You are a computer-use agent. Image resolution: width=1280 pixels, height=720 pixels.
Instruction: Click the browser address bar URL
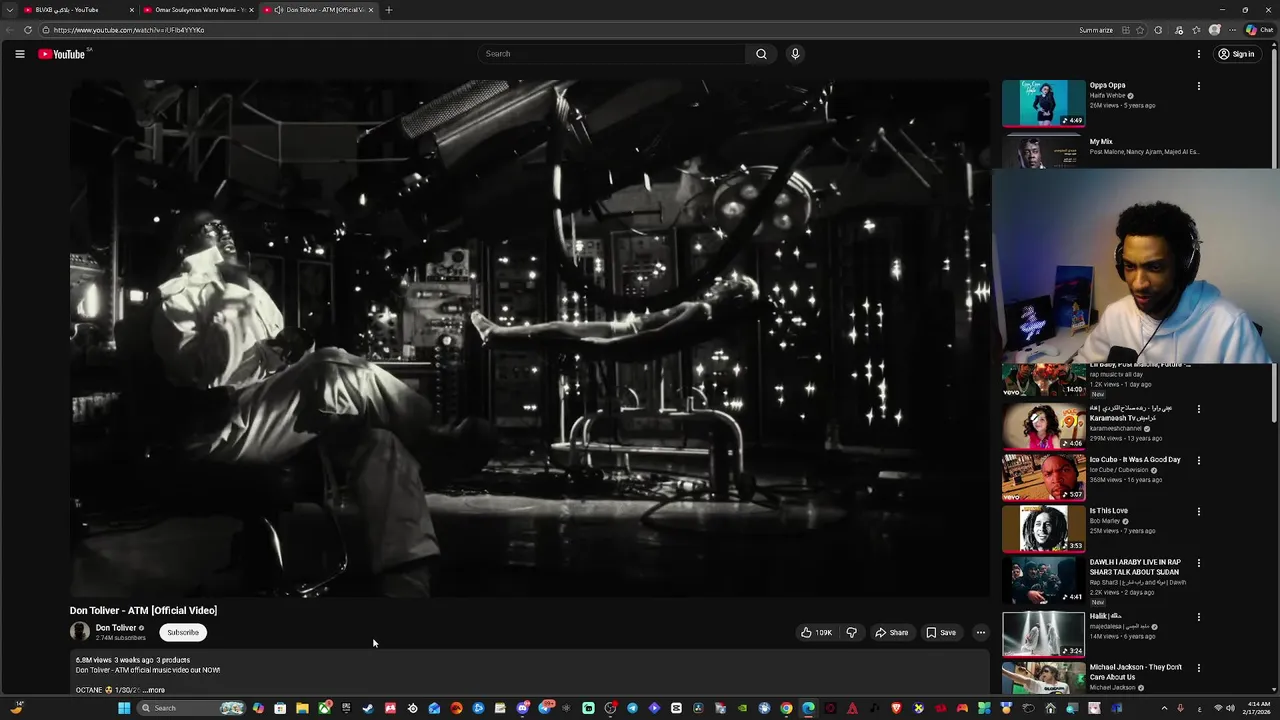tap(129, 30)
